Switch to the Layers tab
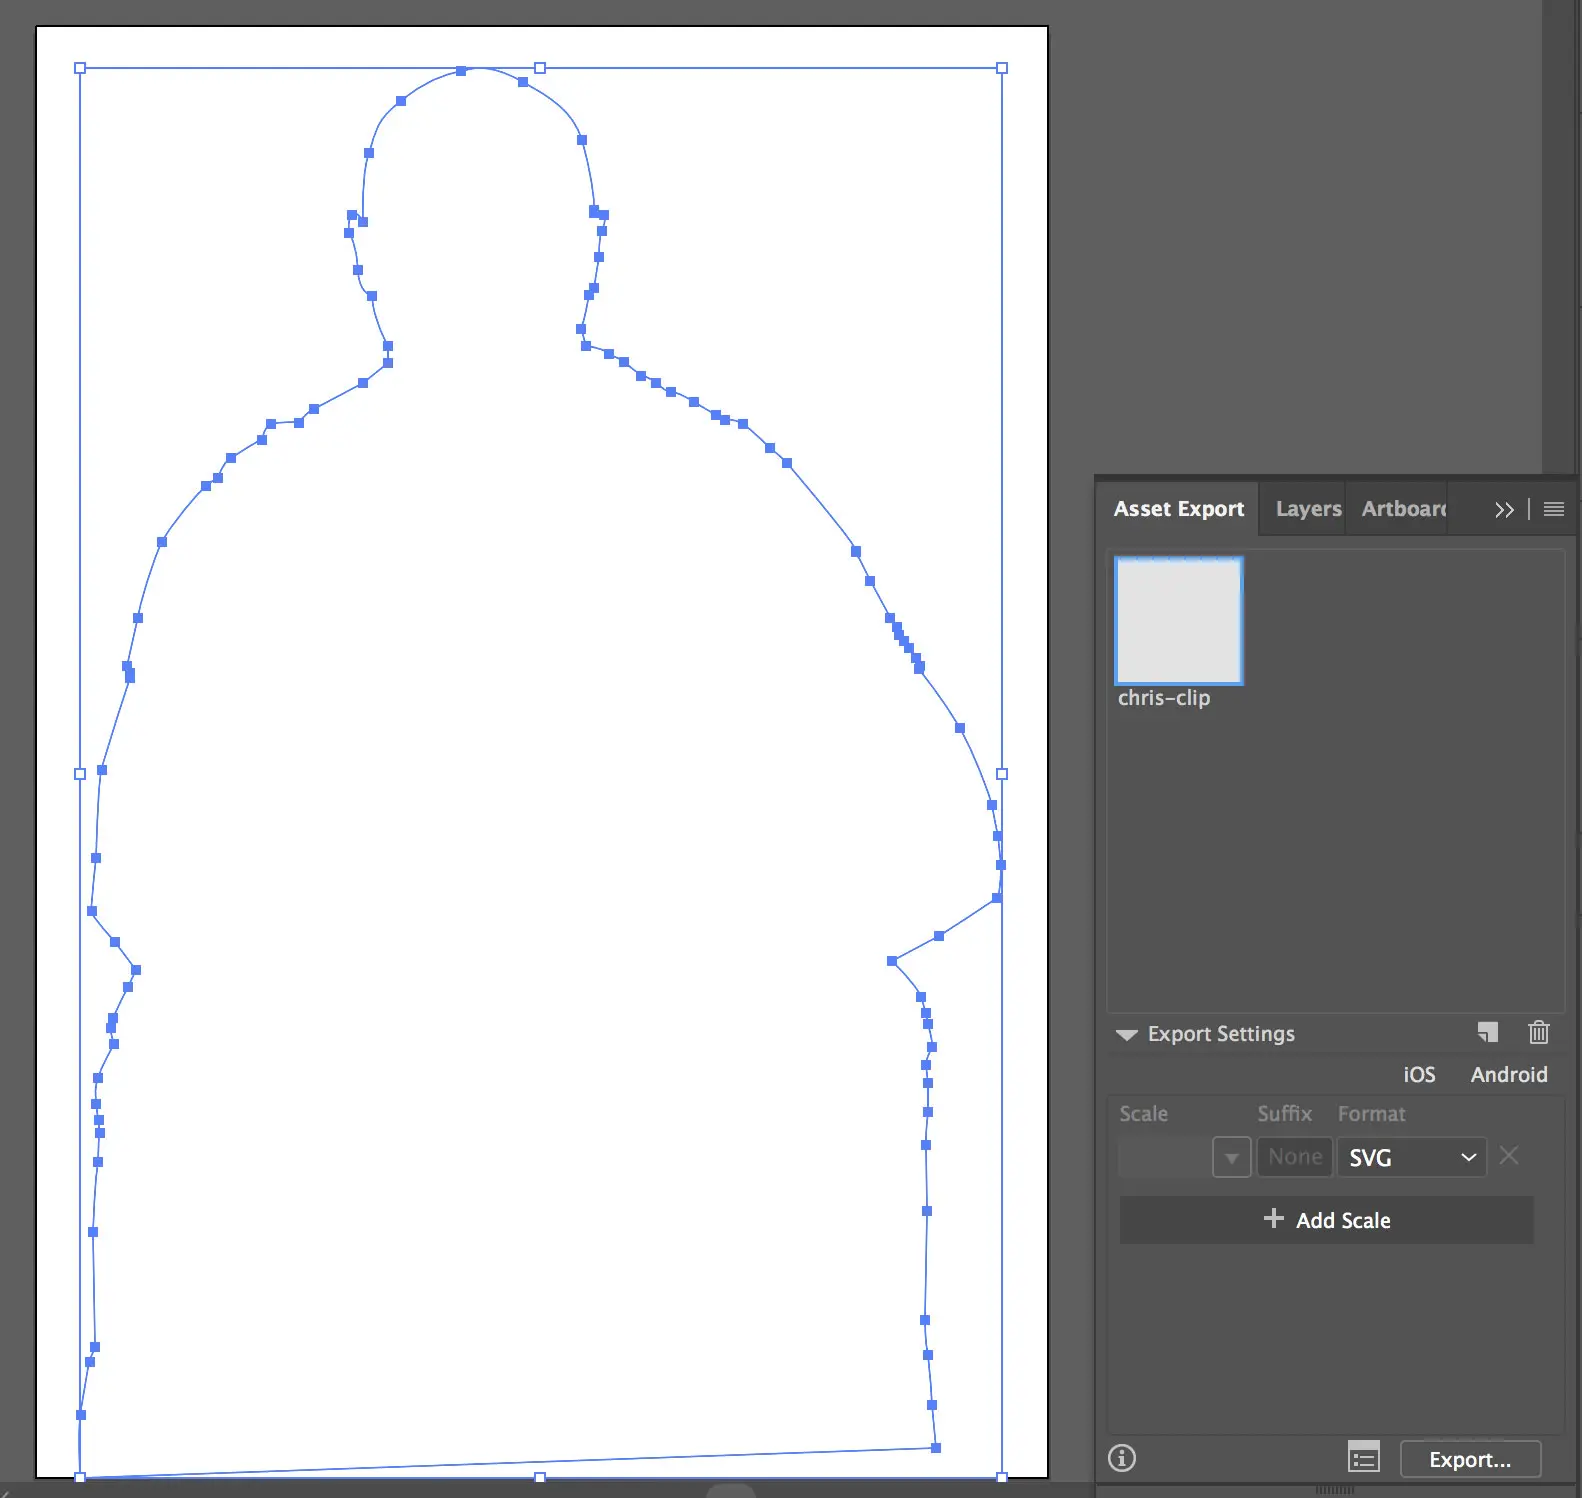The image size is (1582, 1498). [1307, 509]
